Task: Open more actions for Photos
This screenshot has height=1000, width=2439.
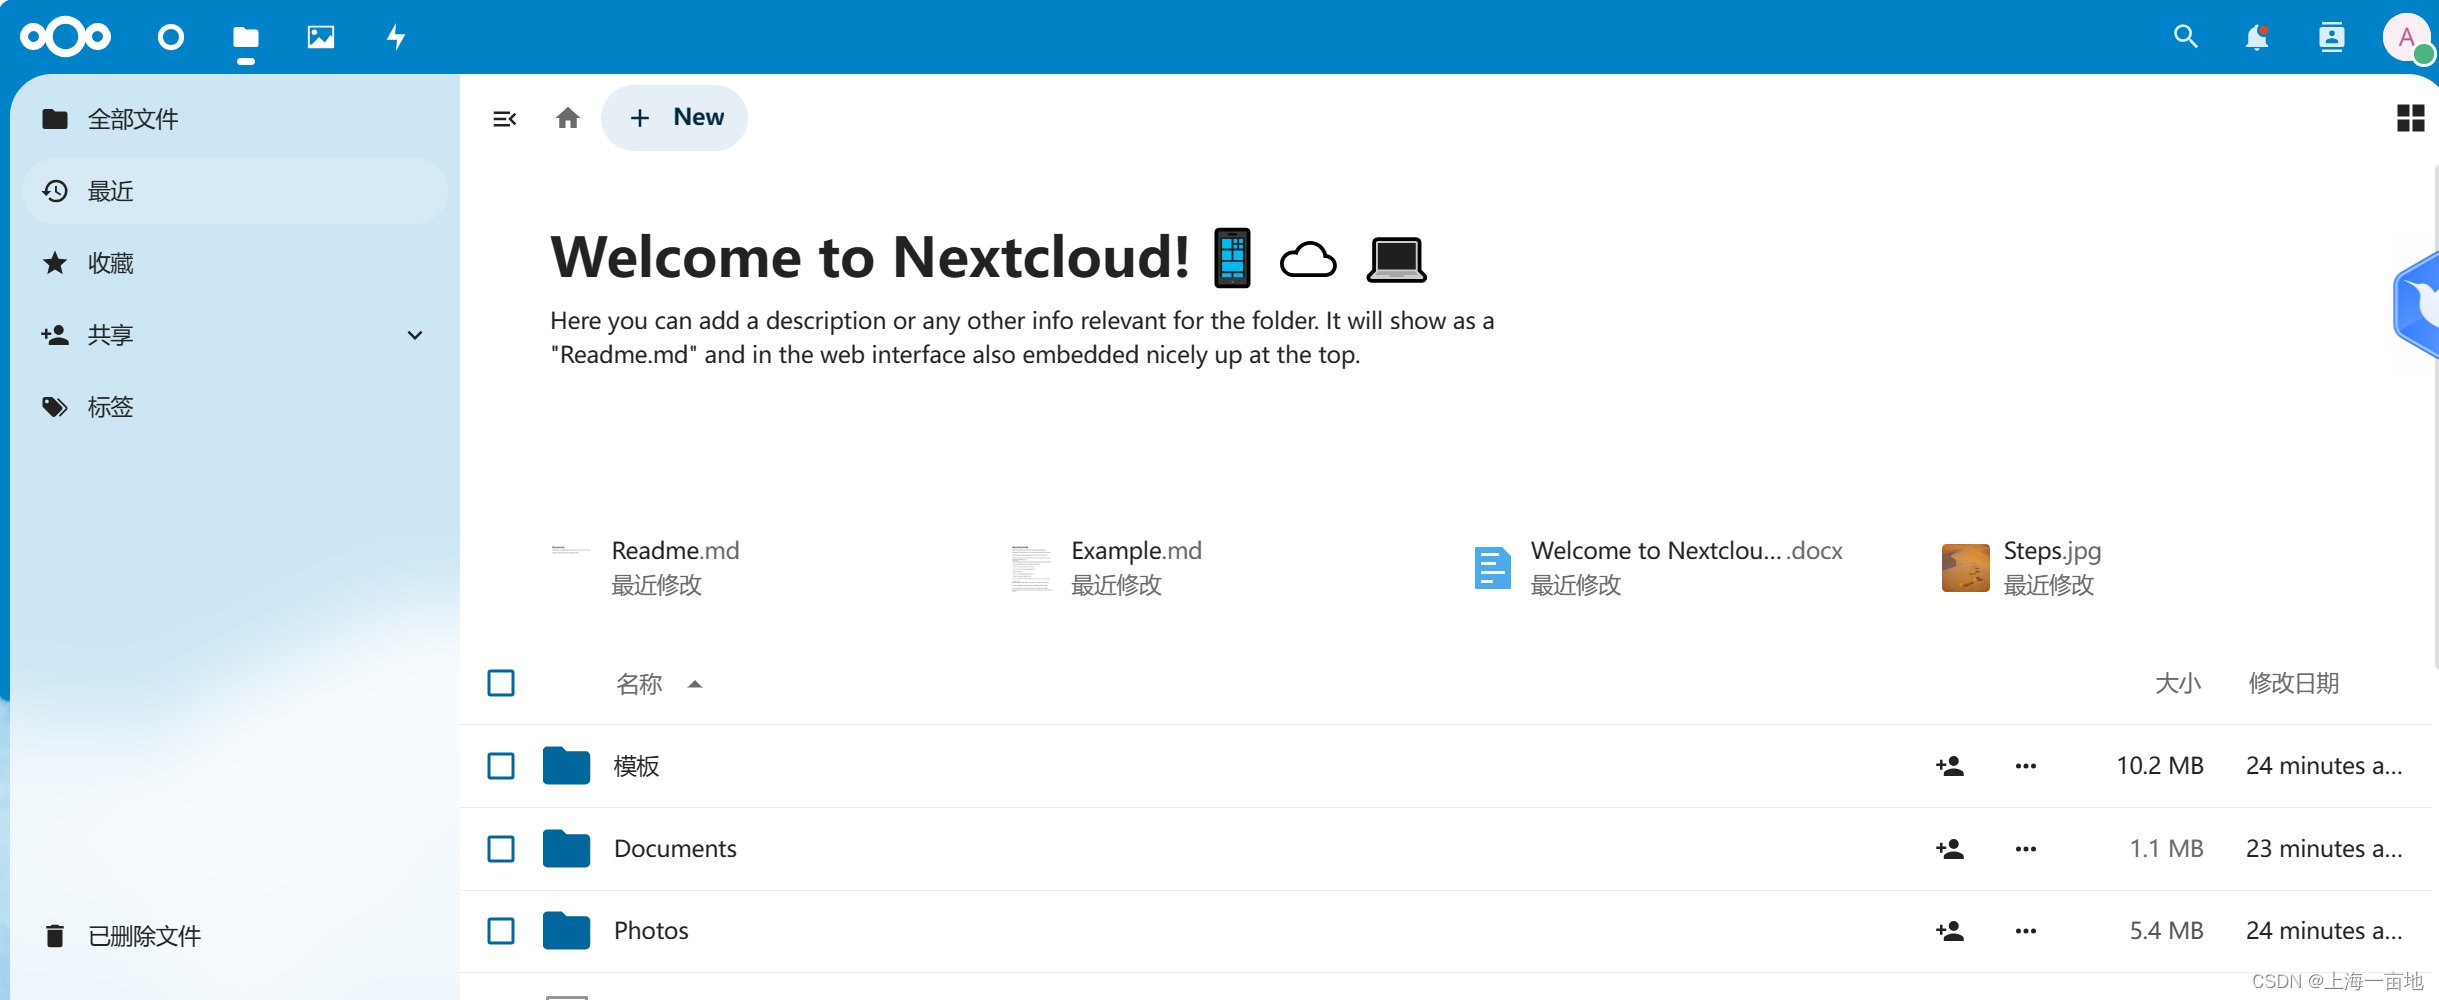Action: (x=2026, y=931)
